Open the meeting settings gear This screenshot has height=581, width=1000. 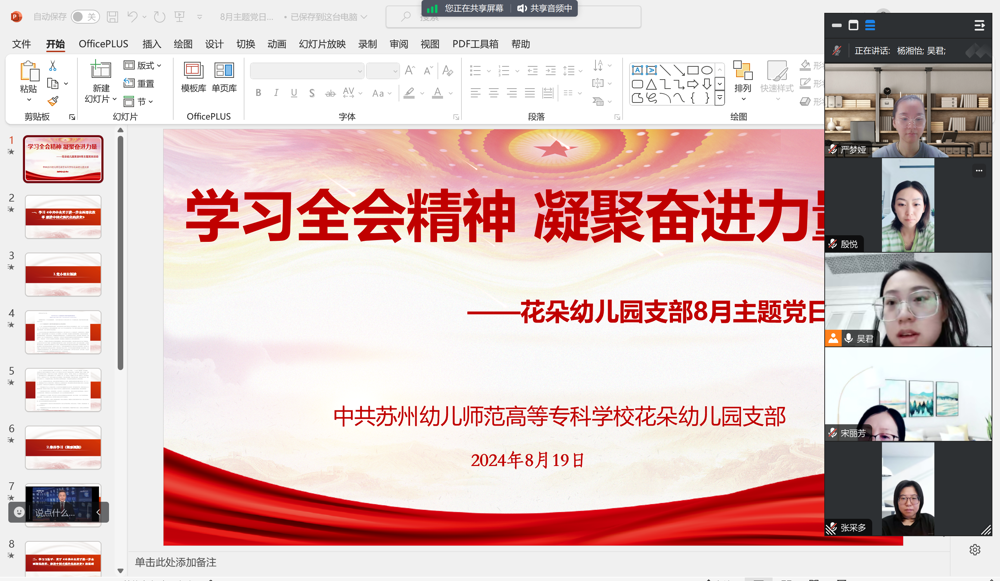pos(974,549)
